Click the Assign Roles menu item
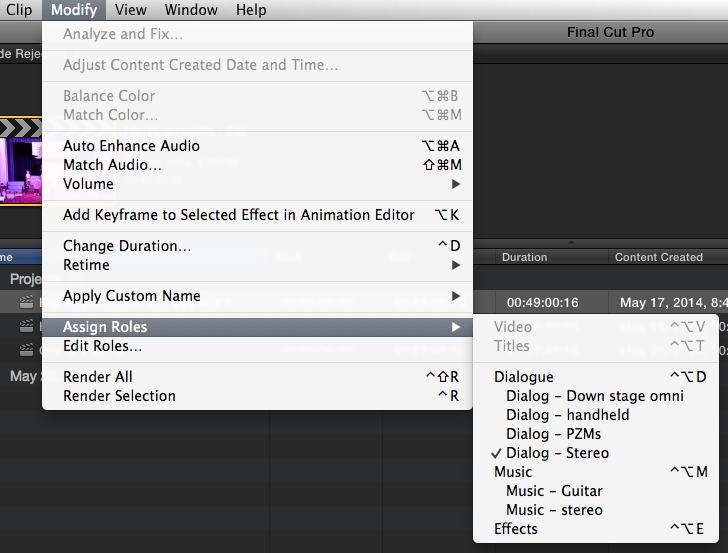 [257, 327]
